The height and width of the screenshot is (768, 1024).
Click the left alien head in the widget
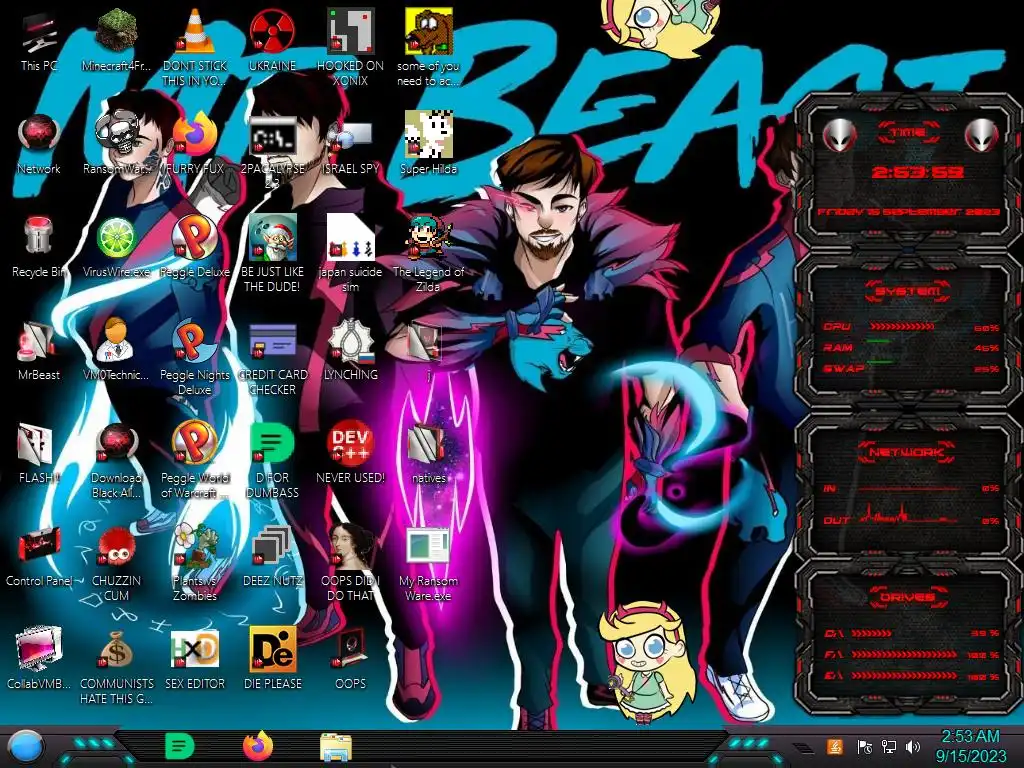click(840, 135)
